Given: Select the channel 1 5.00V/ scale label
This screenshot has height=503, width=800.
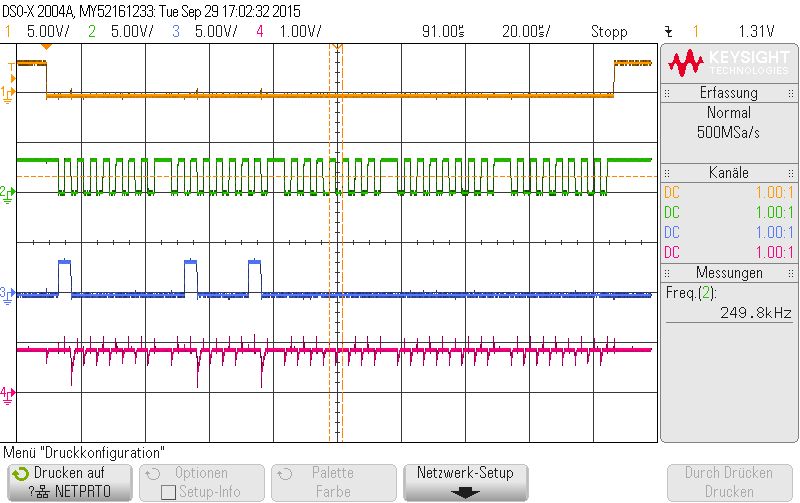Looking at the screenshot, I should pyautogui.click(x=48, y=32).
